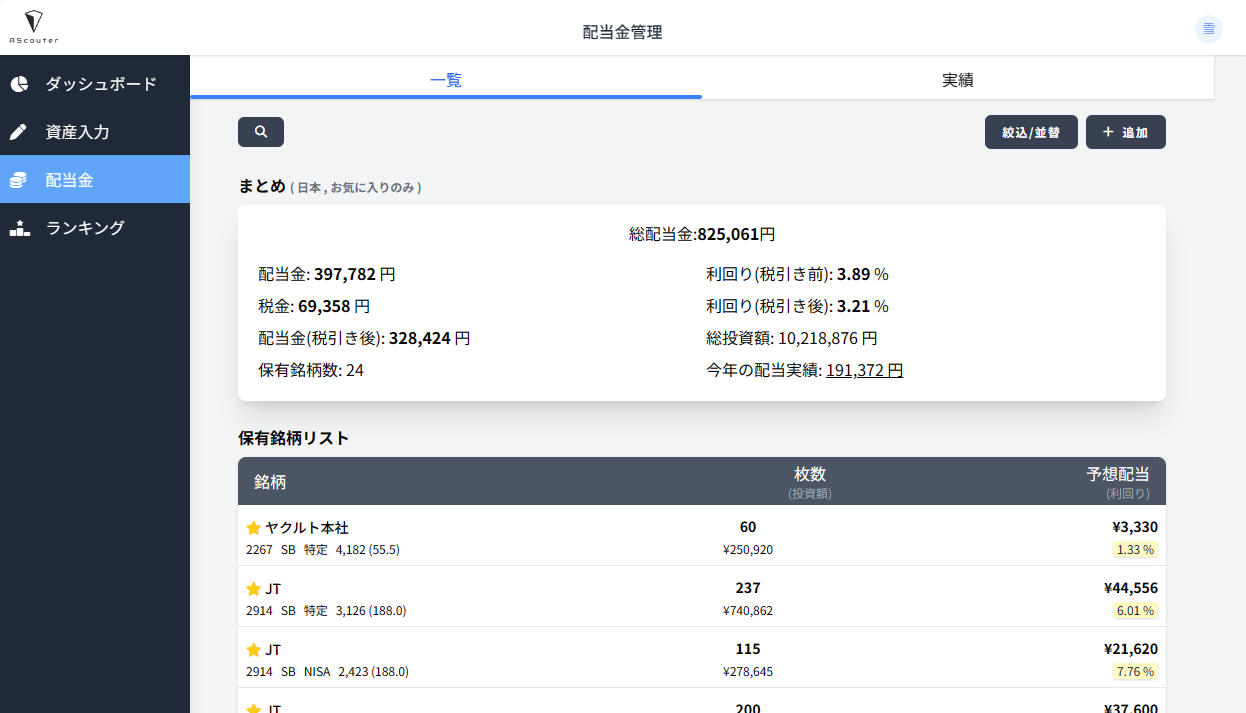
Task: Click the 配当金: 397,782 円 value
Action: 326,274
